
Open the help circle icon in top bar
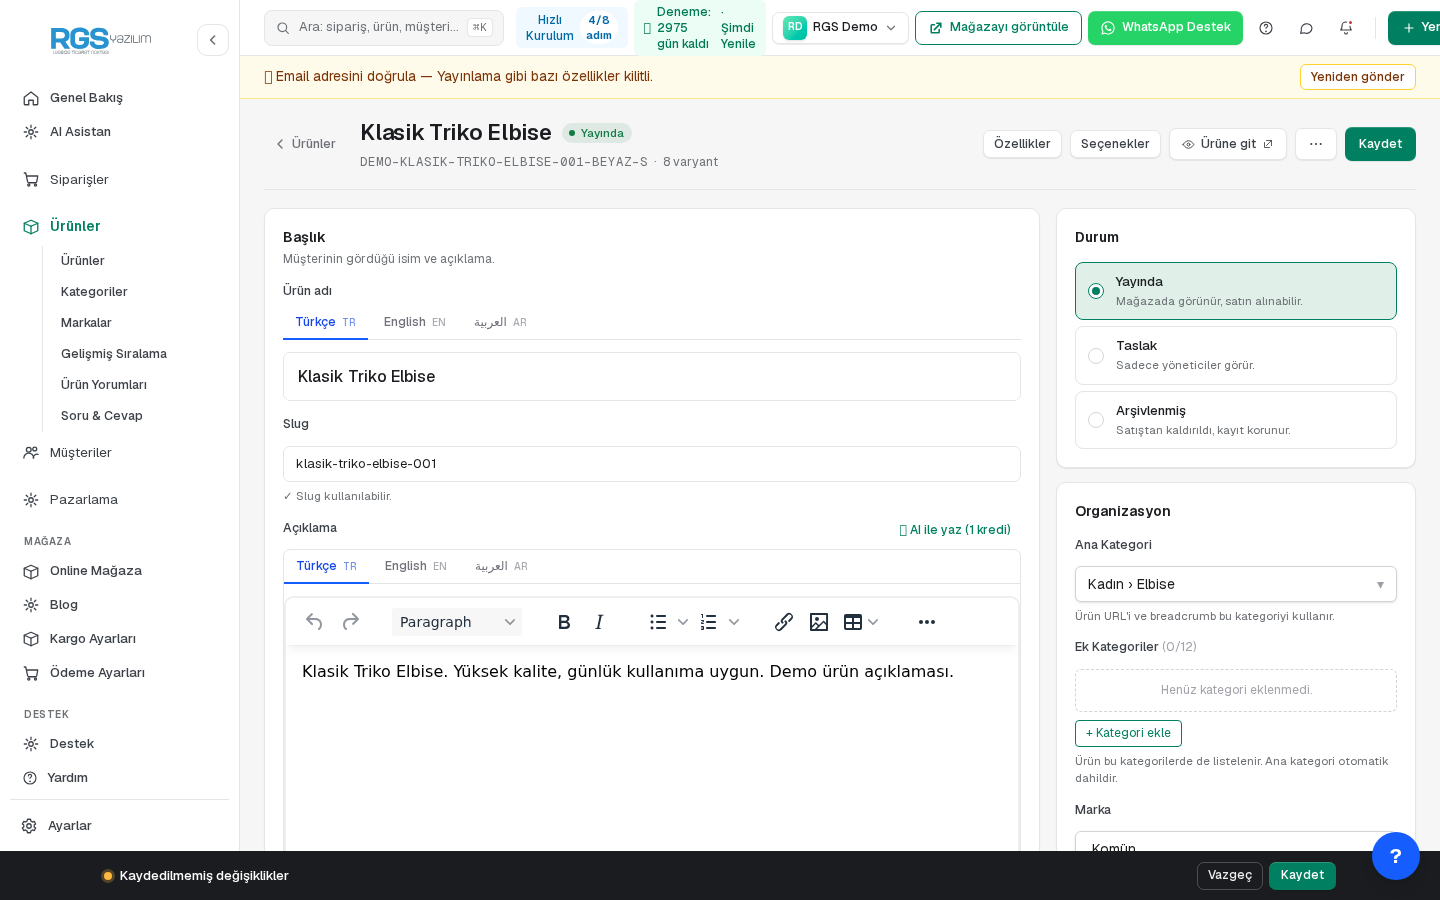(x=1266, y=28)
